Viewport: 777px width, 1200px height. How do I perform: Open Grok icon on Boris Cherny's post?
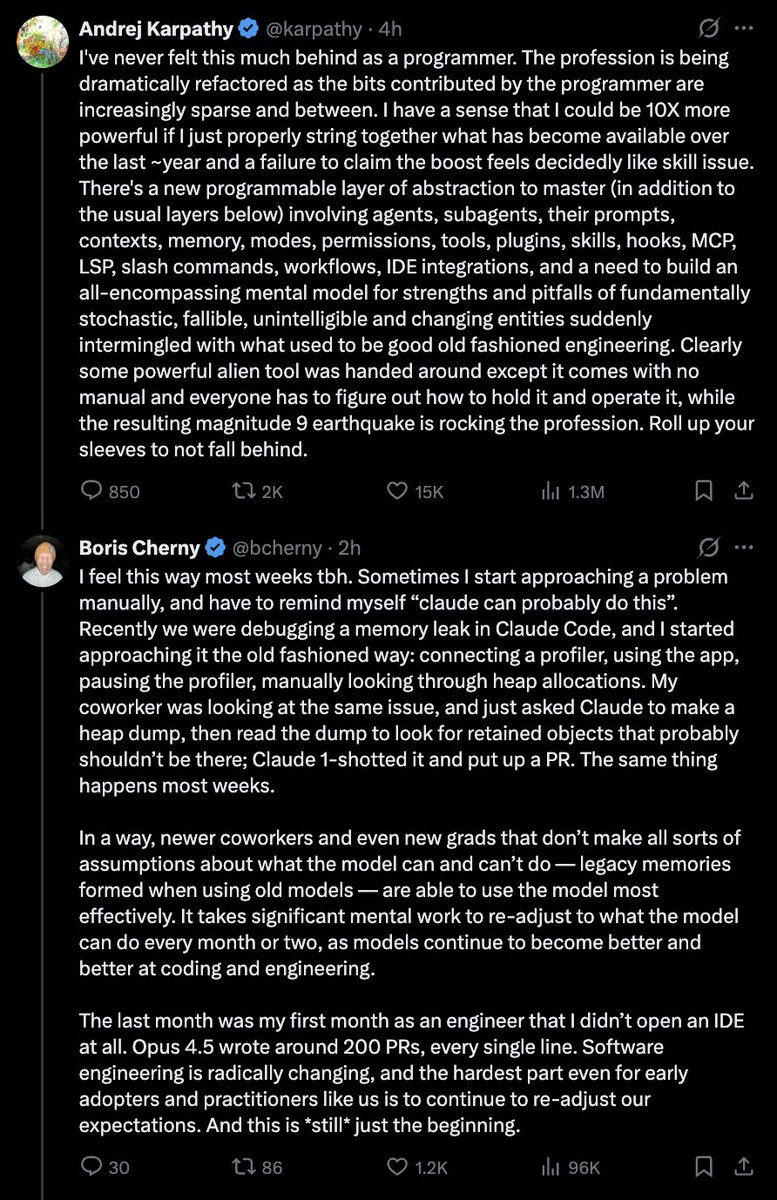click(x=708, y=547)
